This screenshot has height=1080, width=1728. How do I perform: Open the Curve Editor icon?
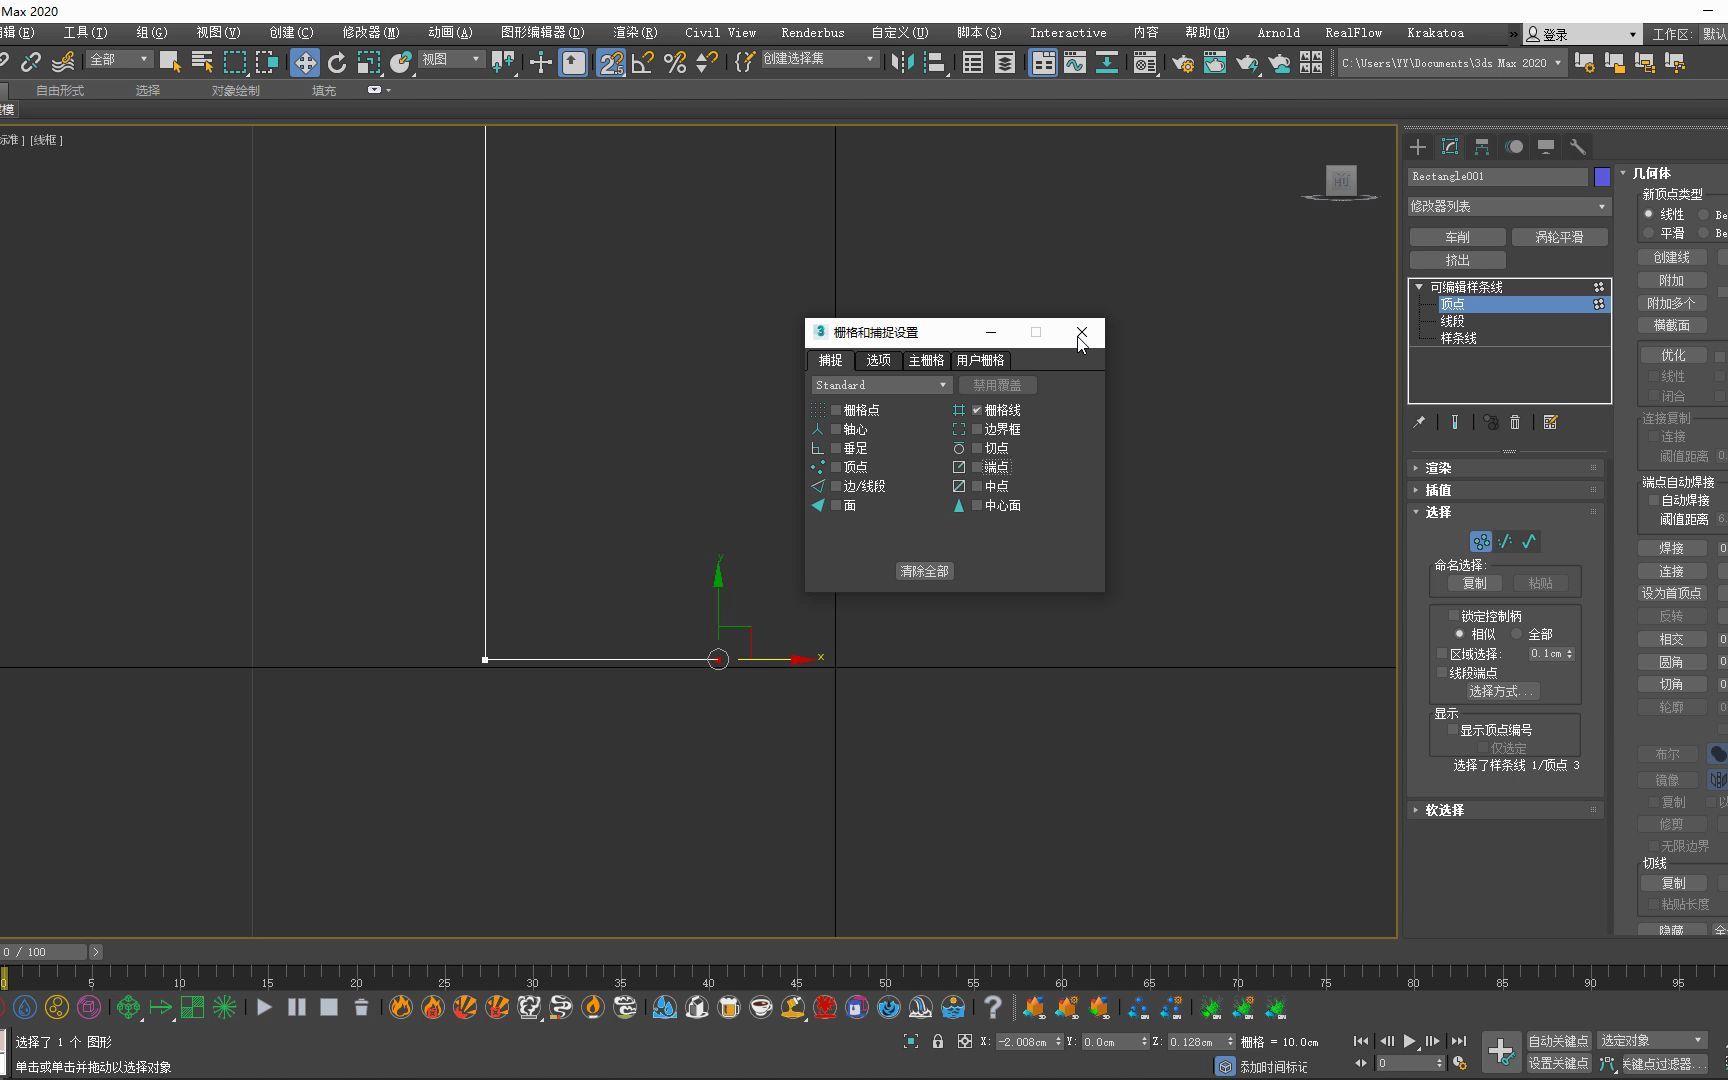pyautogui.click(x=1075, y=62)
